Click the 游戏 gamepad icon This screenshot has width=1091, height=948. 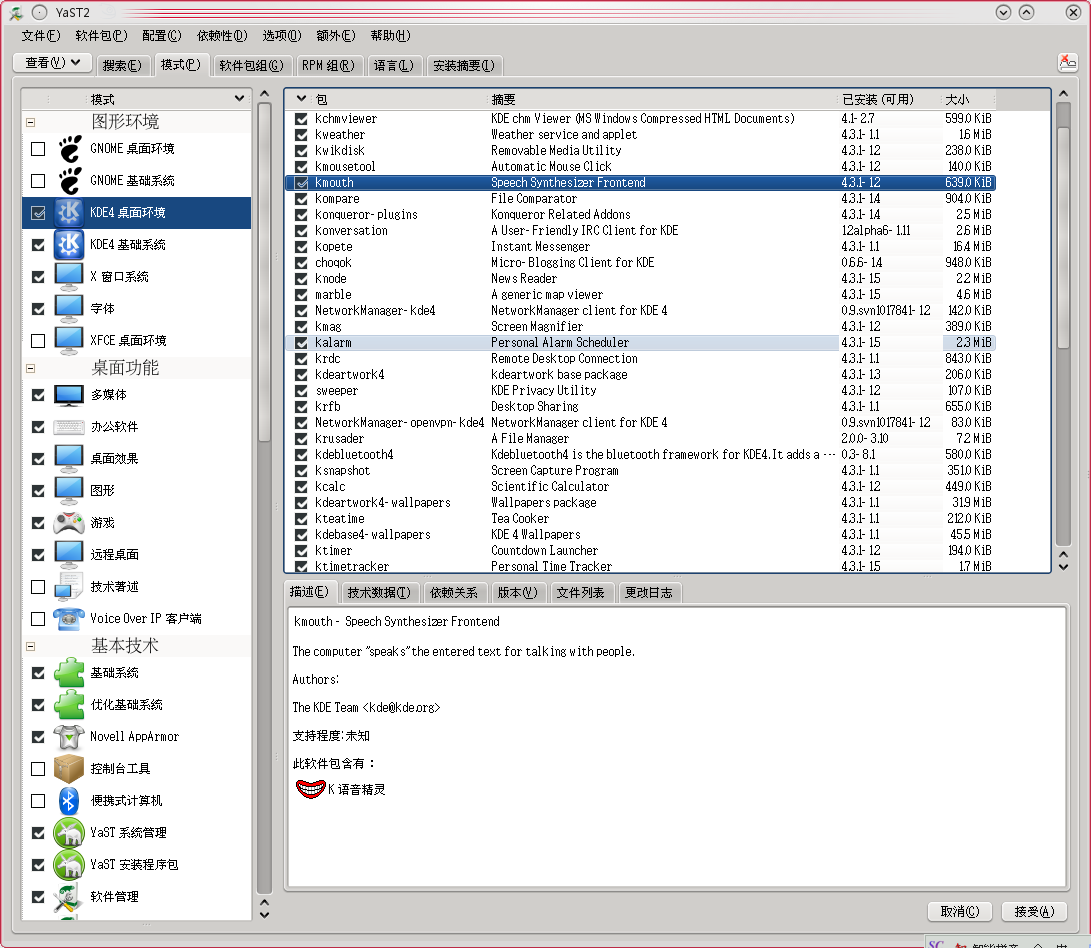pos(69,523)
